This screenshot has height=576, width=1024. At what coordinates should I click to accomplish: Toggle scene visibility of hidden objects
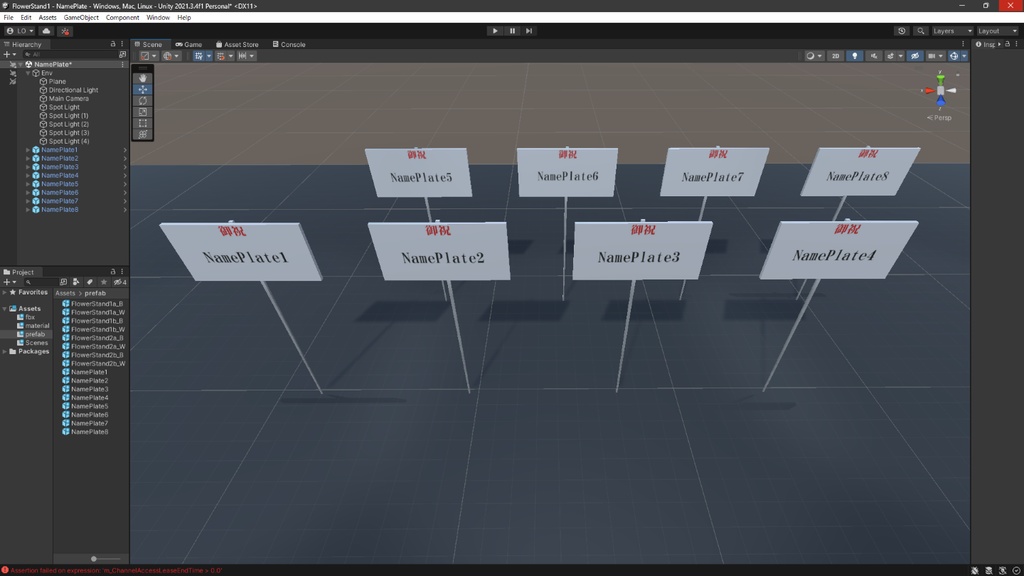tap(915, 56)
